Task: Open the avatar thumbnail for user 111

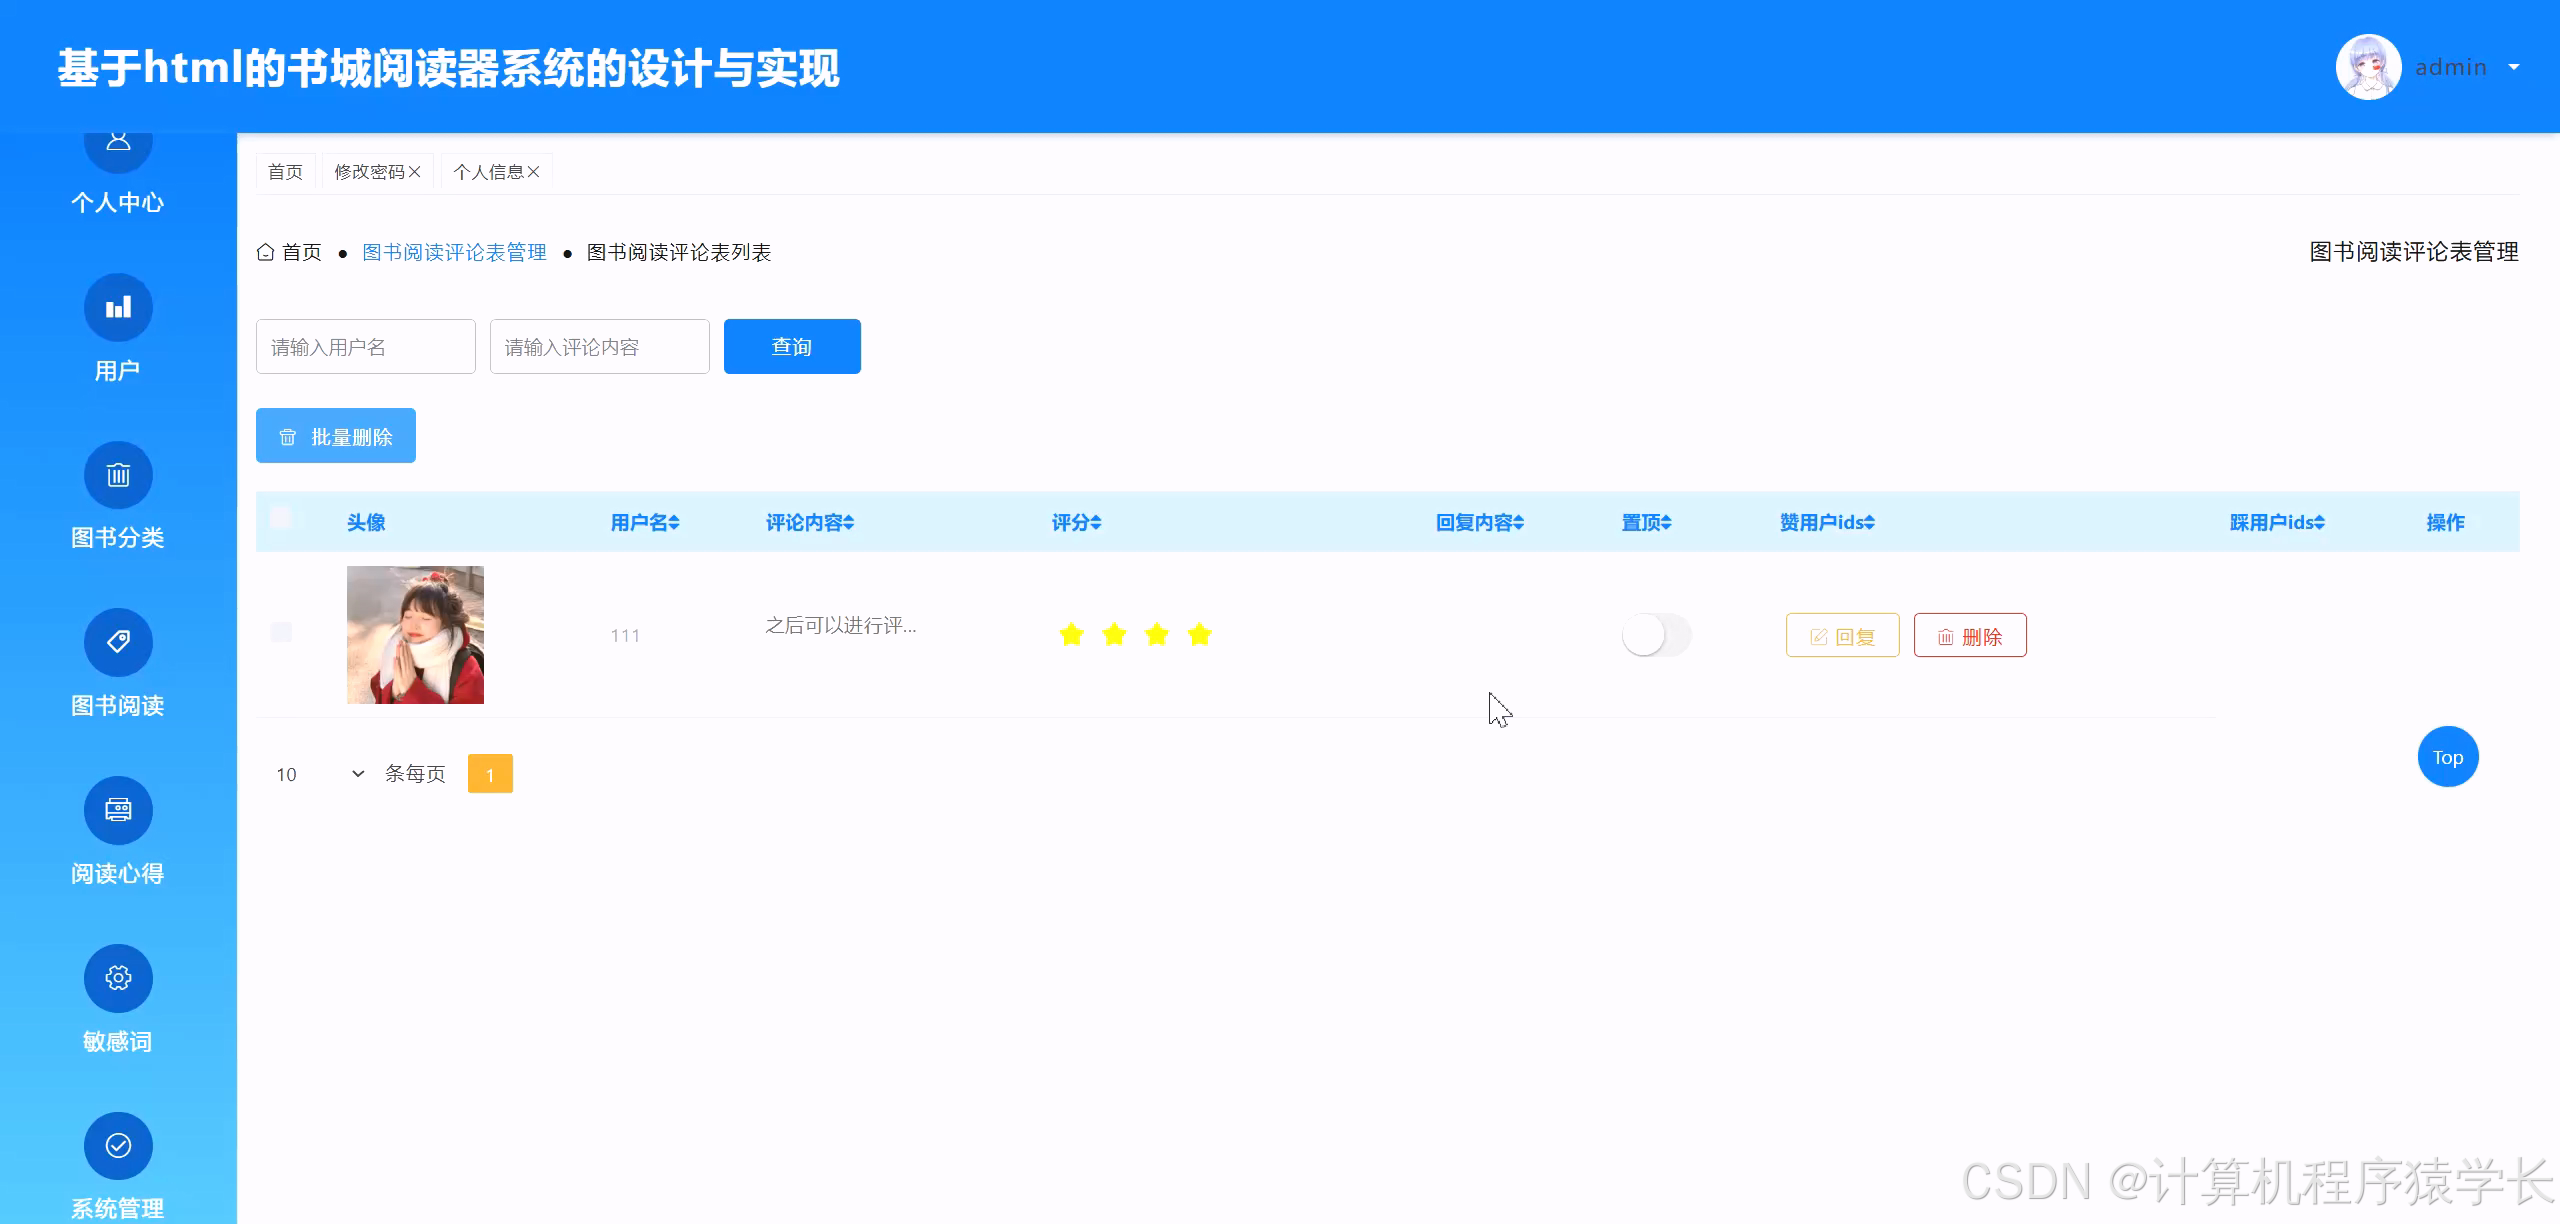Action: coord(415,635)
